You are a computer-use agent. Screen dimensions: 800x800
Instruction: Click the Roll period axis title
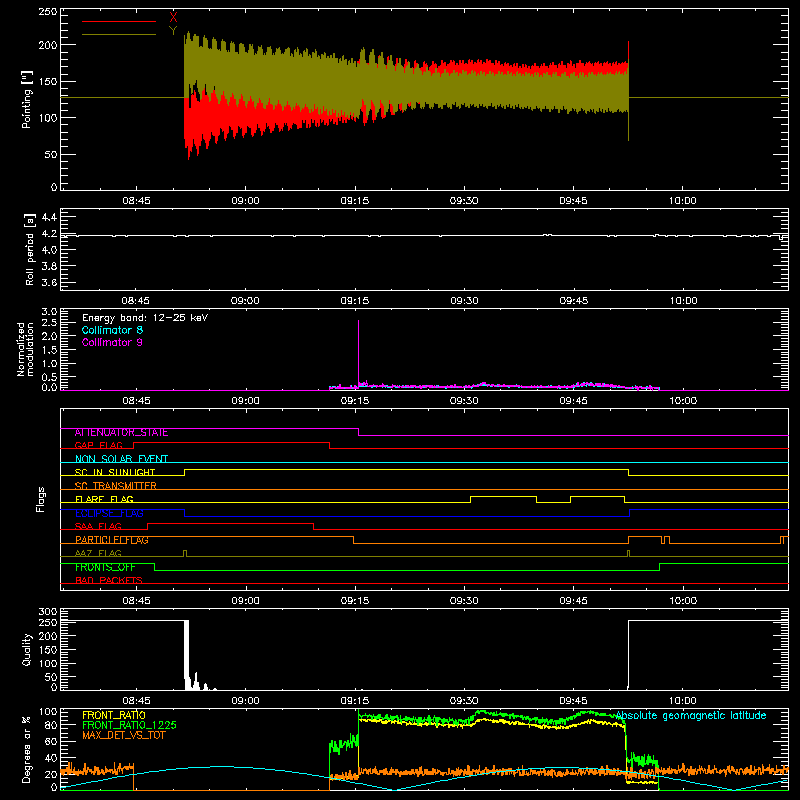pos(30,249)
